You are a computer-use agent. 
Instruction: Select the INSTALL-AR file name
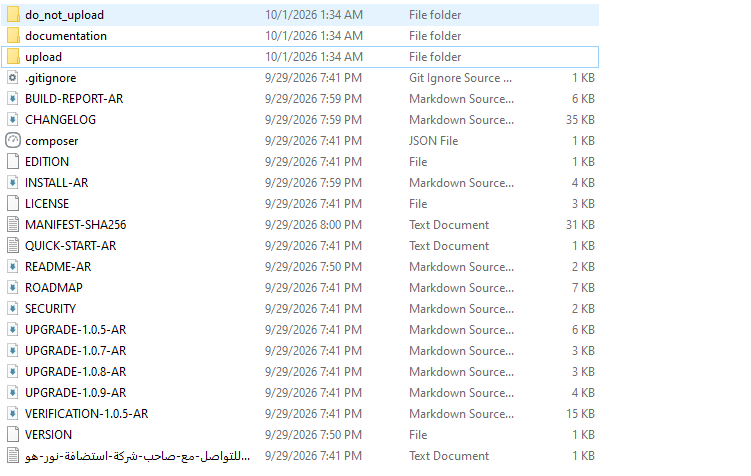coord(57,183)
